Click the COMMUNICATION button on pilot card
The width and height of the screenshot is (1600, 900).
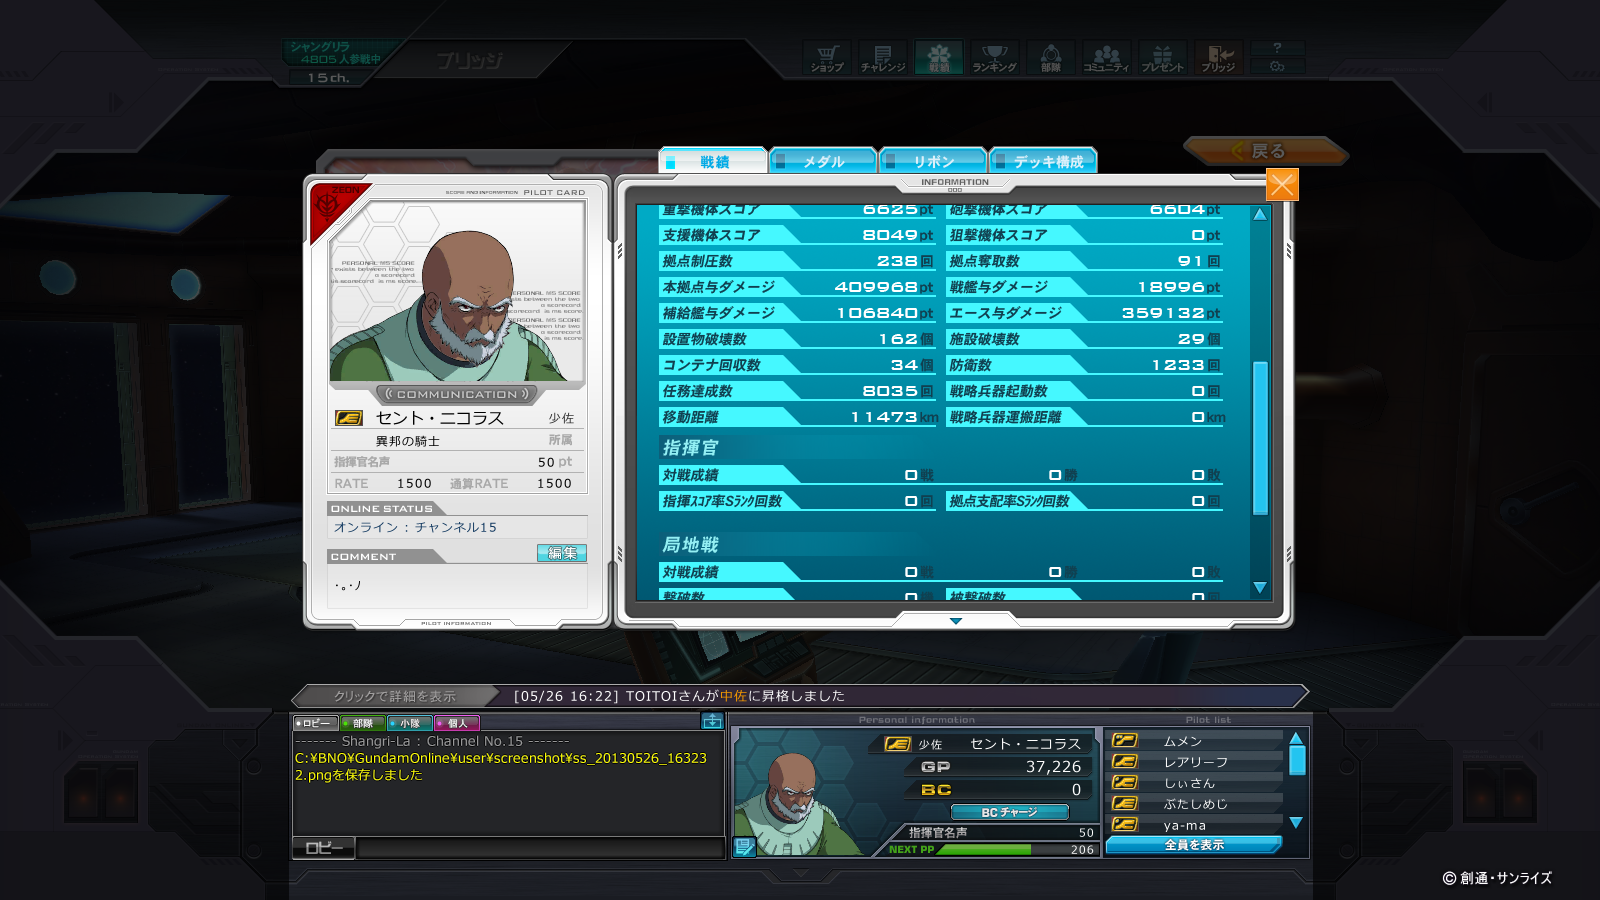(457, 394)
